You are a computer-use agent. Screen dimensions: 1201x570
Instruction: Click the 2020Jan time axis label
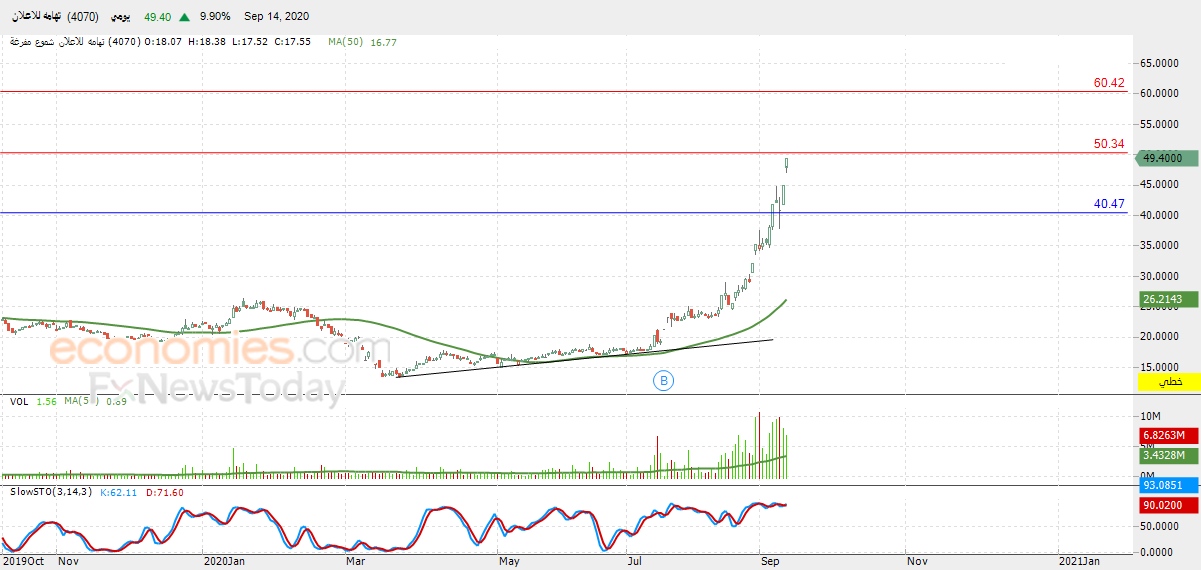[224, 562]
